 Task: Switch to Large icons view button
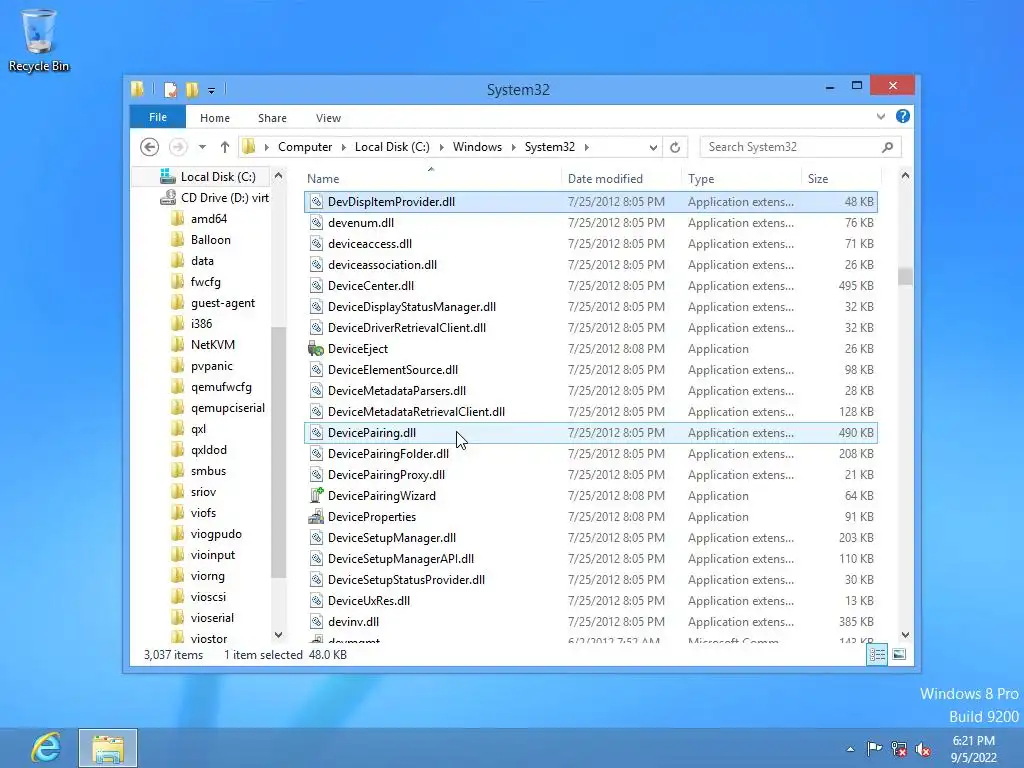(x=899, y=654)
